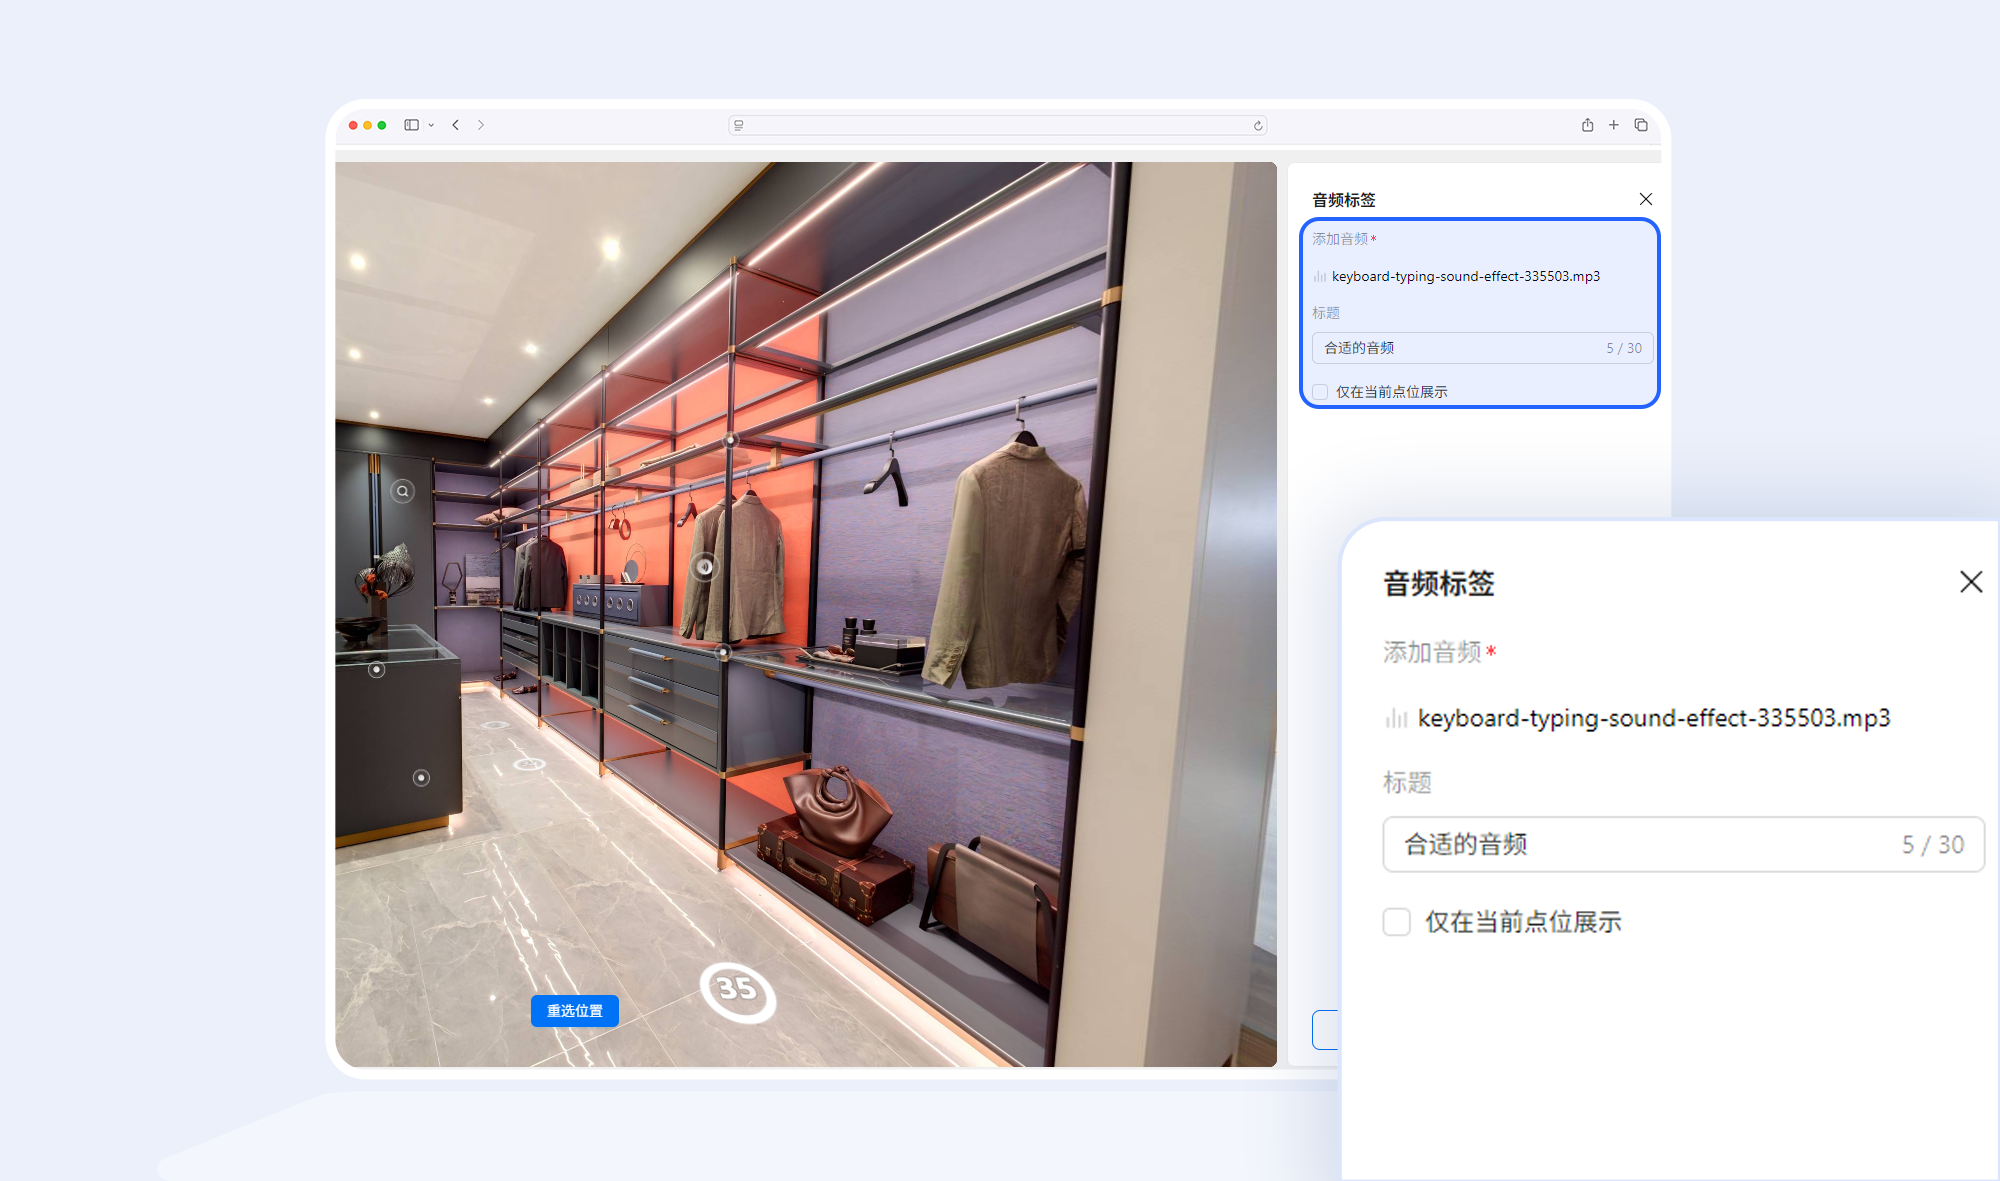Close the small 音频标签 panel

[1646, 199]
